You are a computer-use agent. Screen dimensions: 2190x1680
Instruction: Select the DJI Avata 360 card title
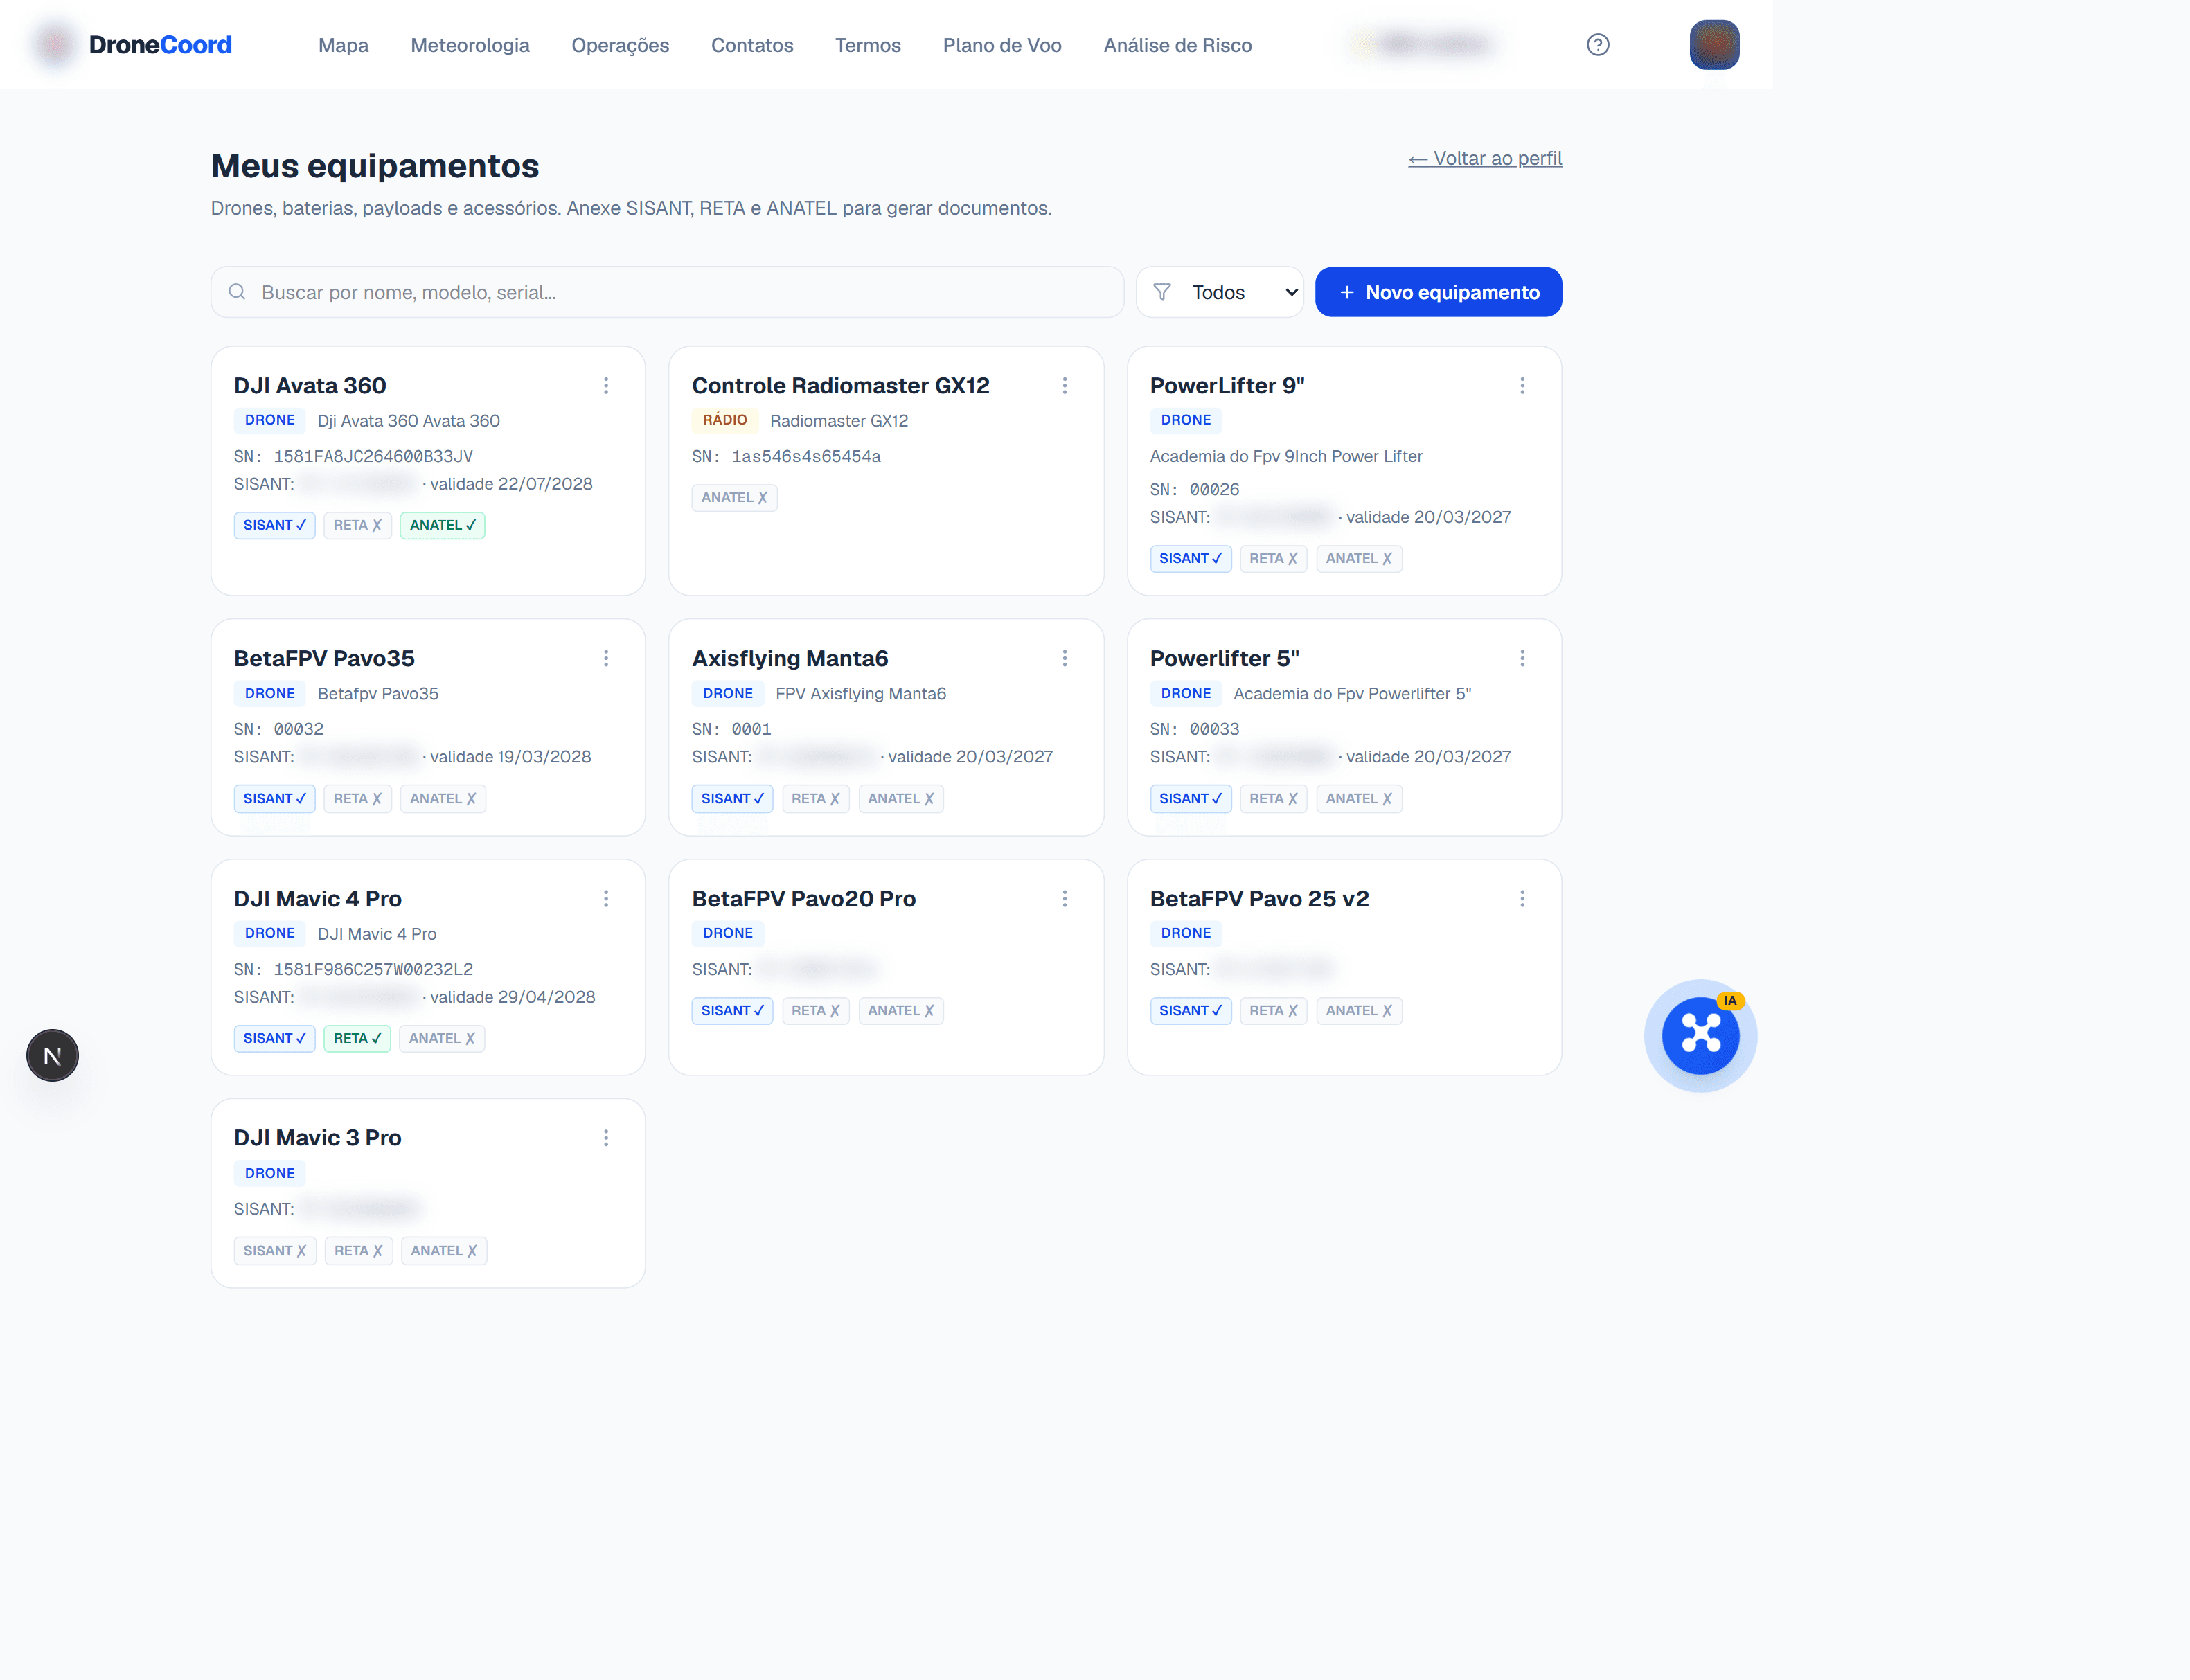[x=310, y=386]
